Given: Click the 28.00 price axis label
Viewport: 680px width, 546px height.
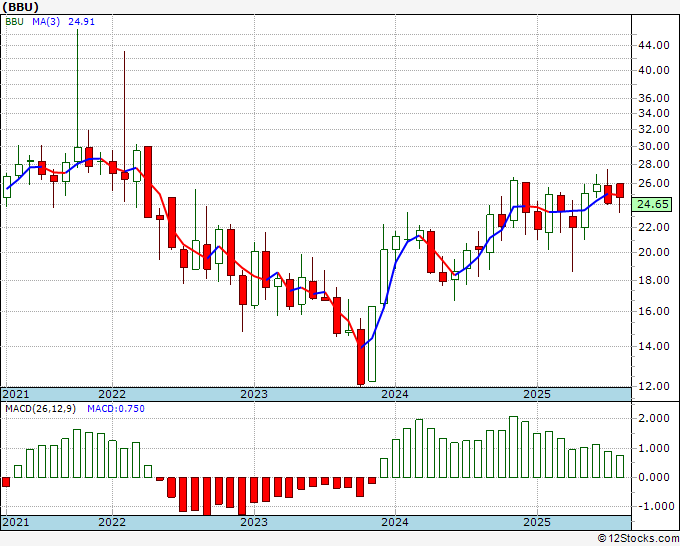Looking at the screenshot, I should click(654, 164).
